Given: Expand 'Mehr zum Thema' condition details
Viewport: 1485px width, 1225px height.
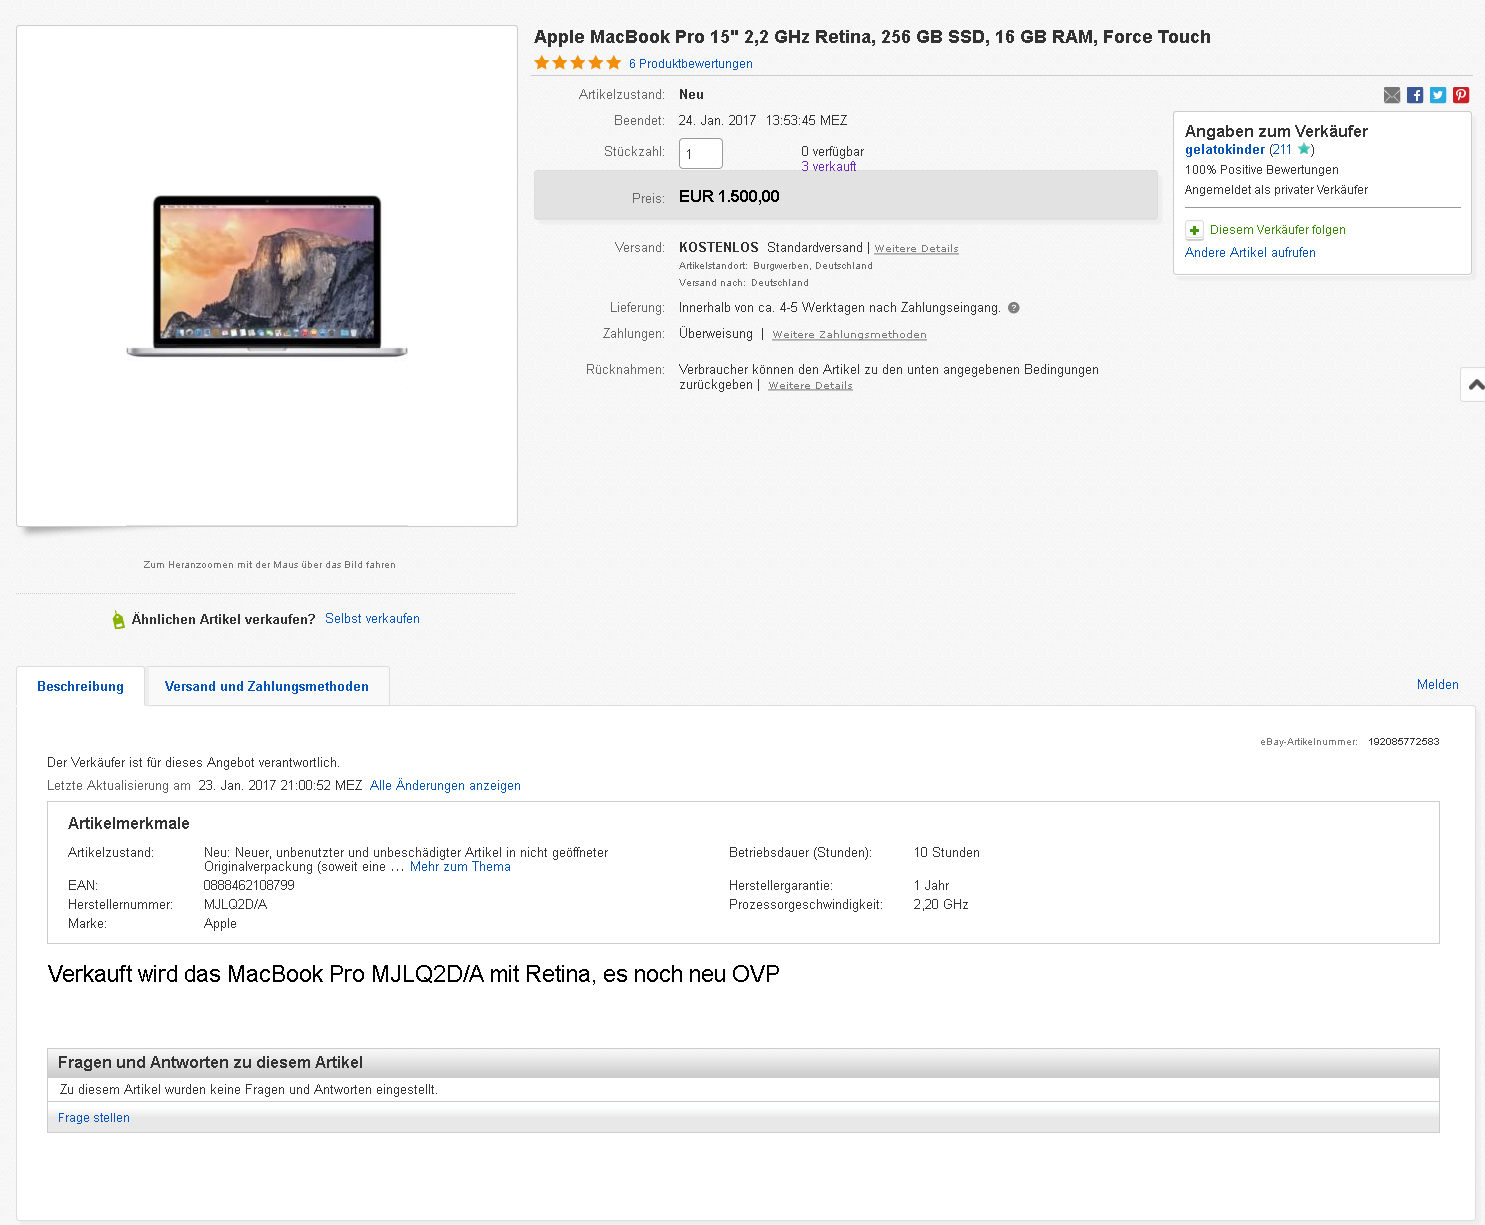Looking at the screenshot, I should [x=460, y=867].
